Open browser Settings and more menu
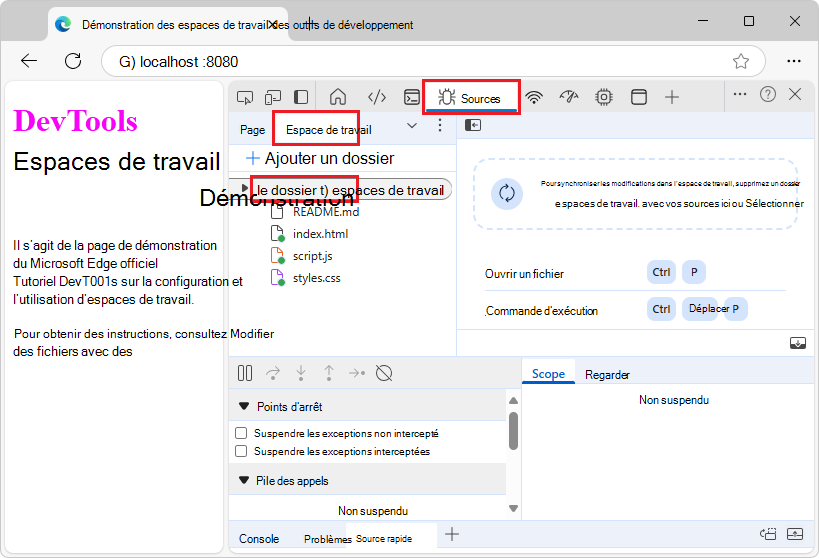 click(x=794, y=61)
